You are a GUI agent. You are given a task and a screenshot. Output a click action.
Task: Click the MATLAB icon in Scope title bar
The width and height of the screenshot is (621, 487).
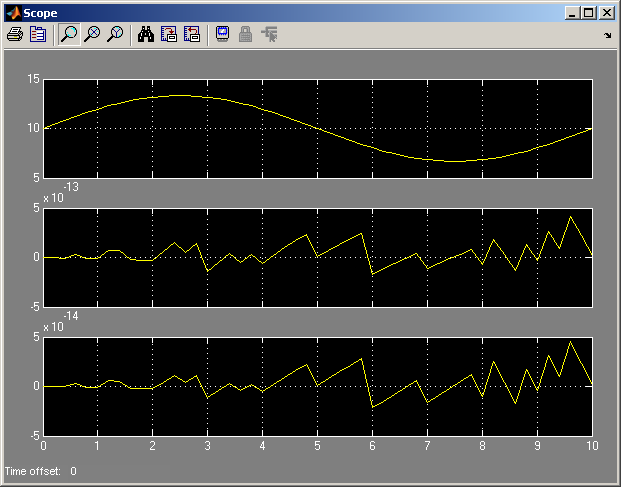(x=14, y=13)
